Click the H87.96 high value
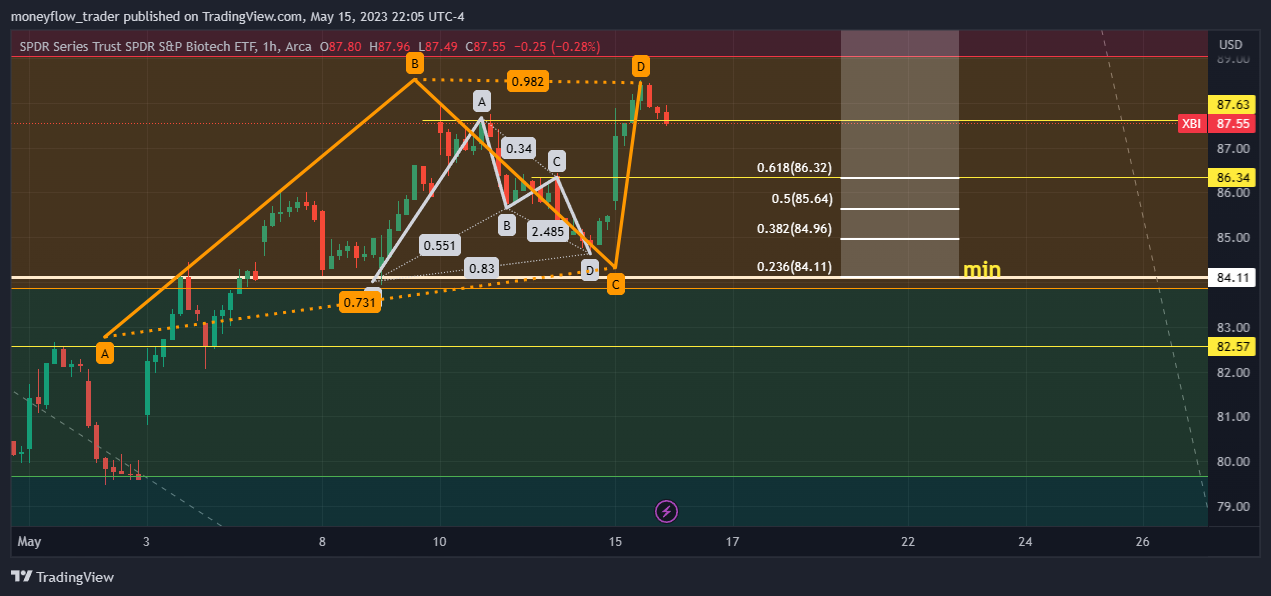 tap(390, 46)
